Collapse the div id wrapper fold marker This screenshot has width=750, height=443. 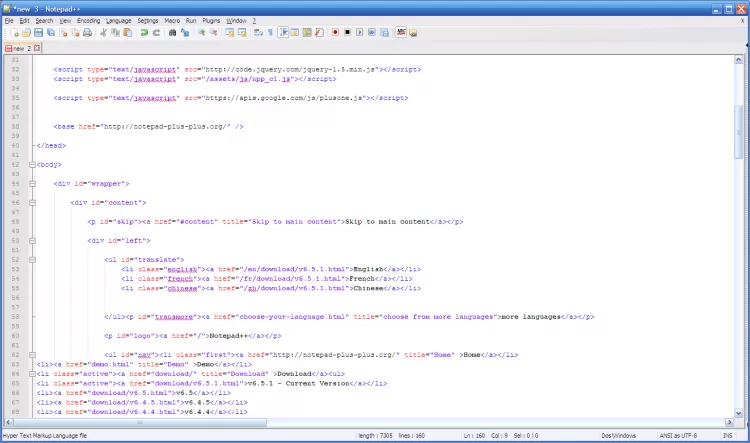coord(32,184)
